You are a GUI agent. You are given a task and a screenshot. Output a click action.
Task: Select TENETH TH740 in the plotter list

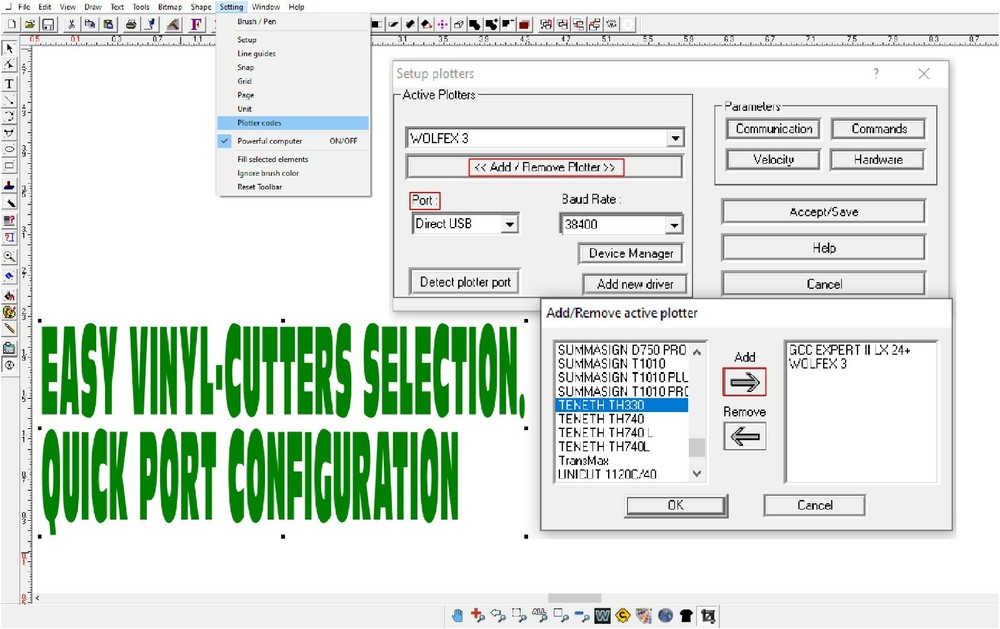(x=604, y=420)
